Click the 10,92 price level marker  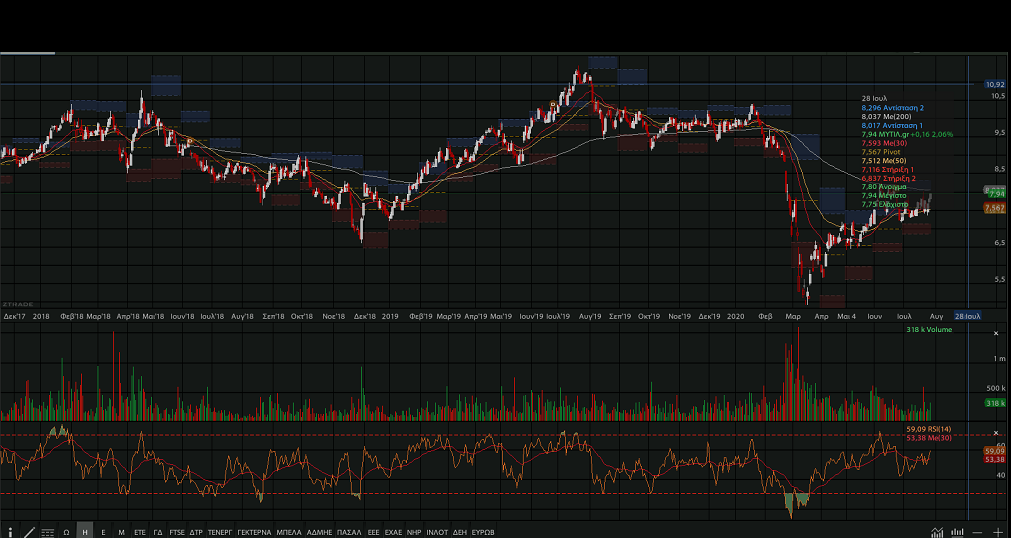994,85
